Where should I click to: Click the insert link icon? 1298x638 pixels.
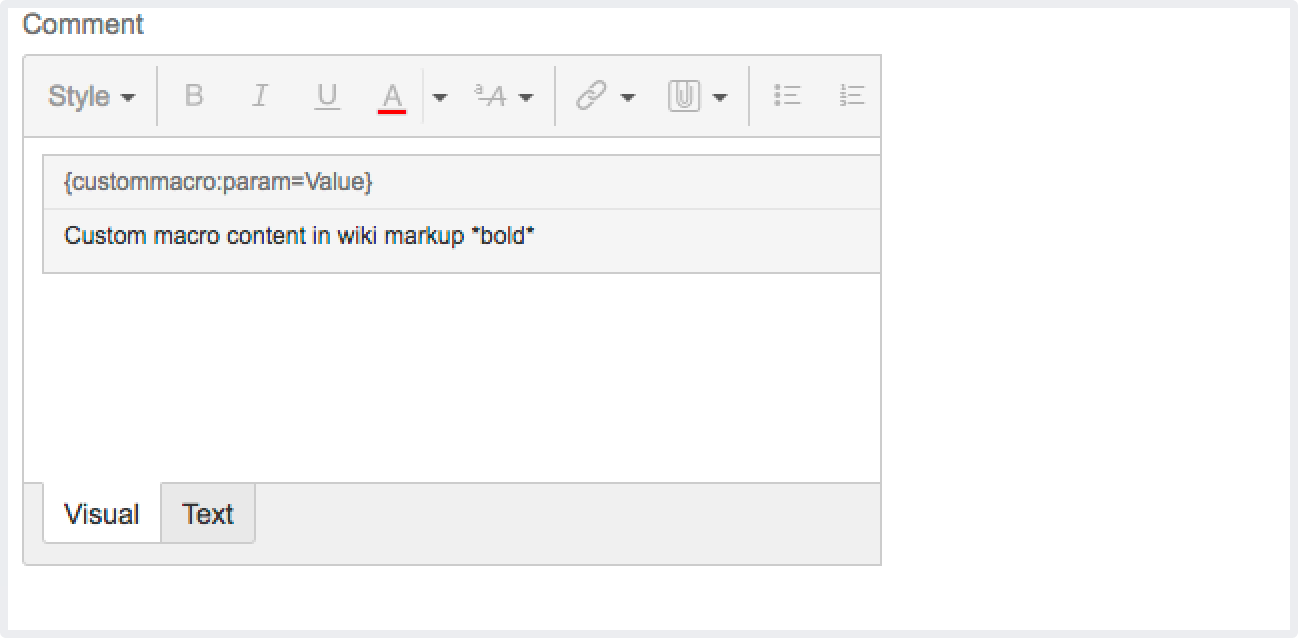(x=592, y=96)
